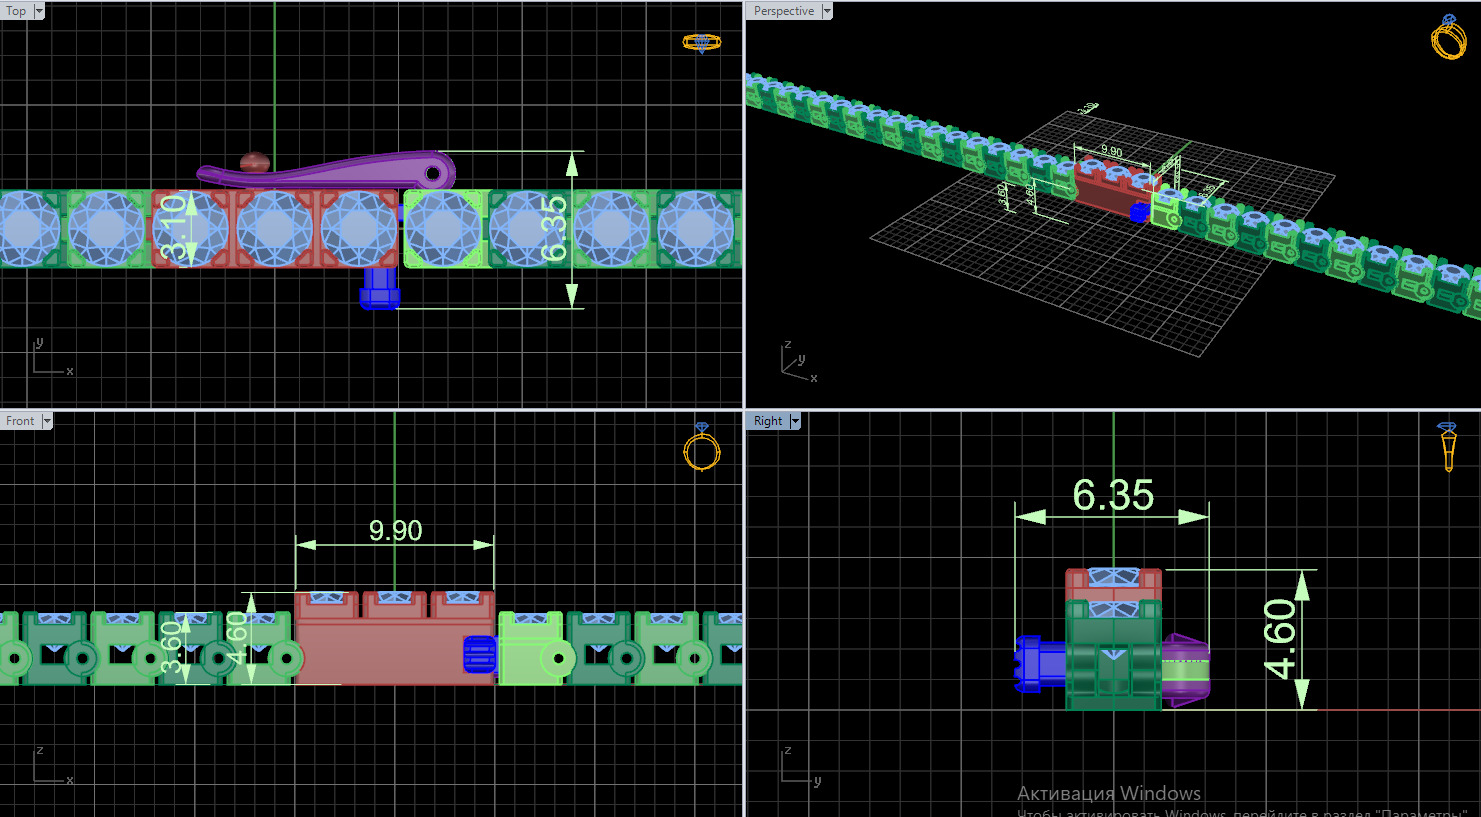Click the orange ring icon in Perspective viewport
The height and width of the screenshot is (817, 1481).
click(1449, 37)
